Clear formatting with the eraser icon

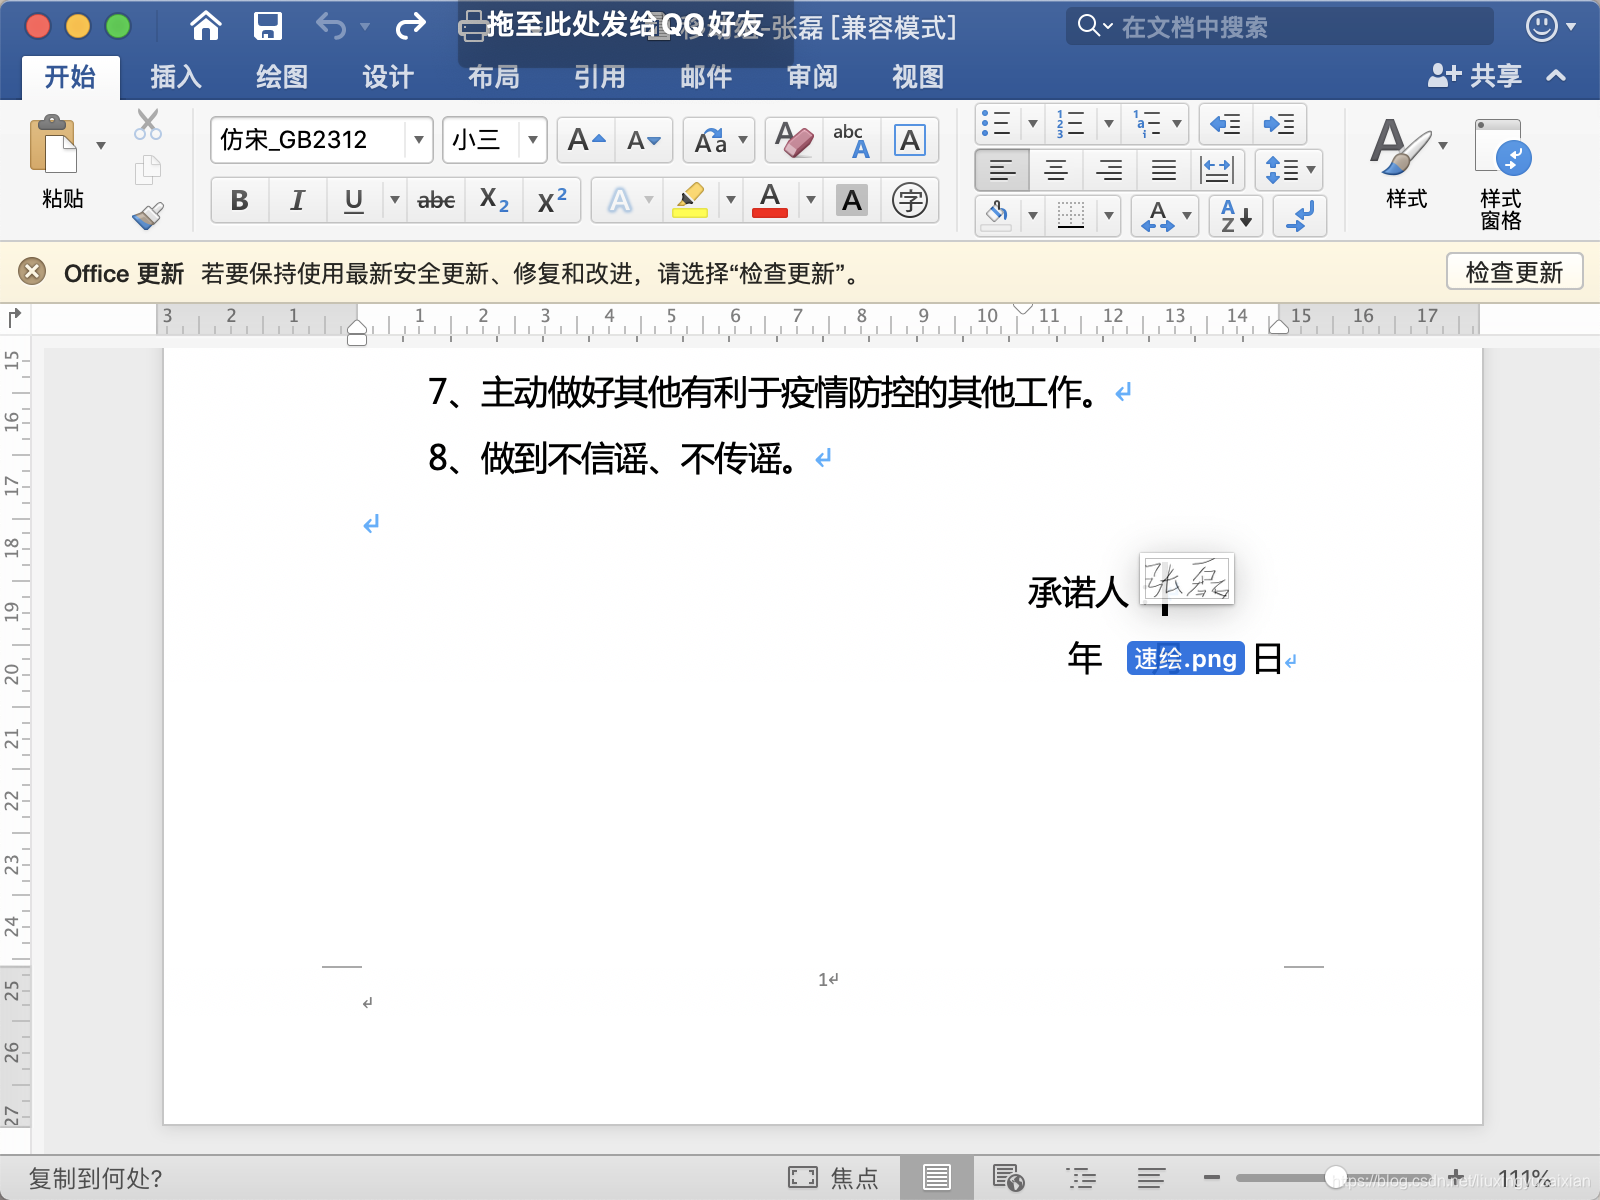pyautogui.click(x=790, y=140)
